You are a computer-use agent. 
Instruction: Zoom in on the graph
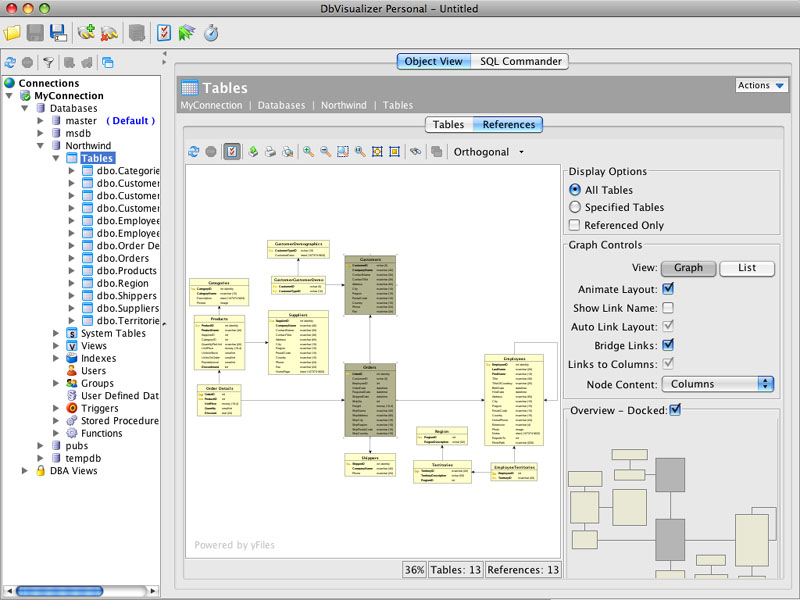click(x=308, y=152)
